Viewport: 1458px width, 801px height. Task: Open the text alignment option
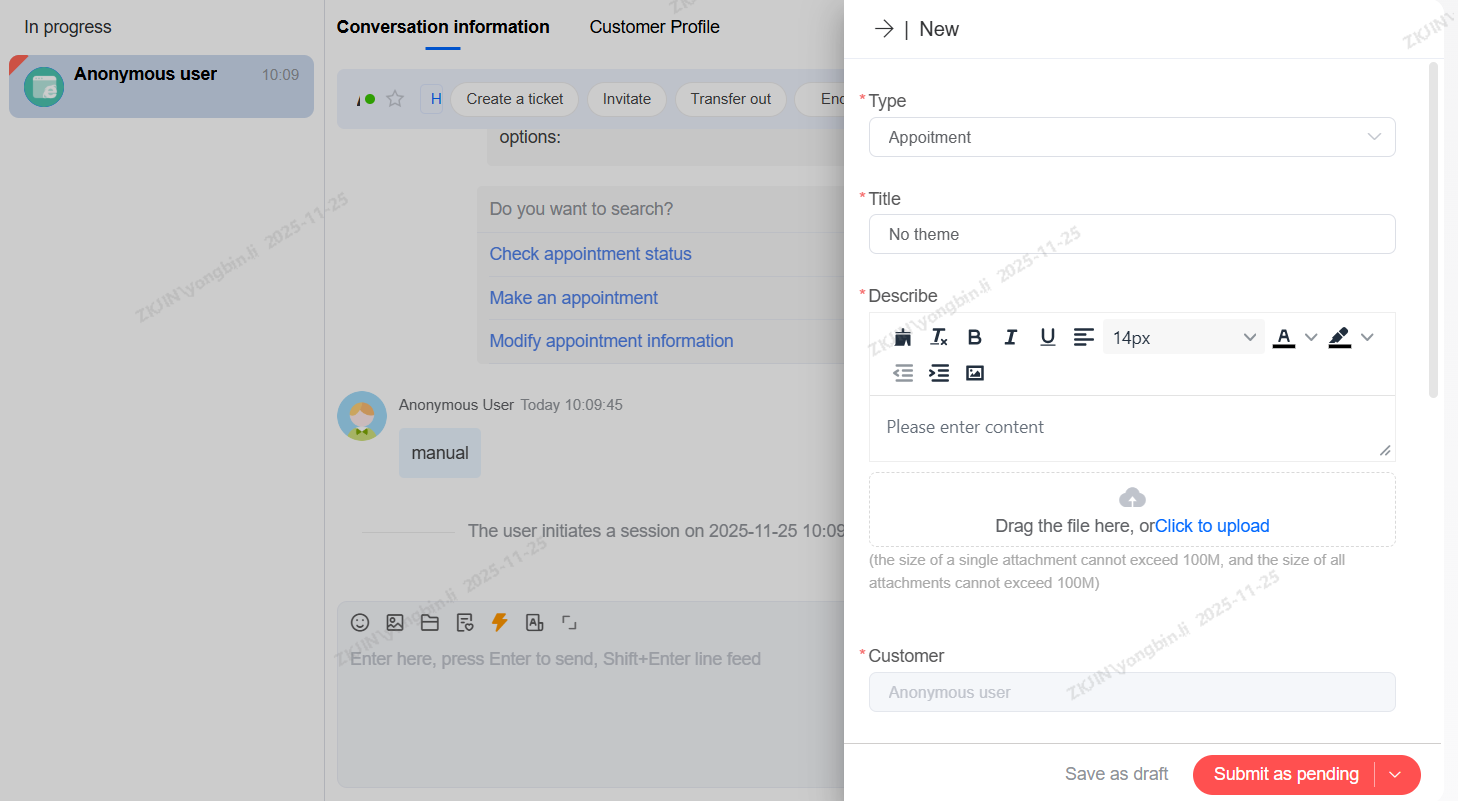coord(1083,338)
